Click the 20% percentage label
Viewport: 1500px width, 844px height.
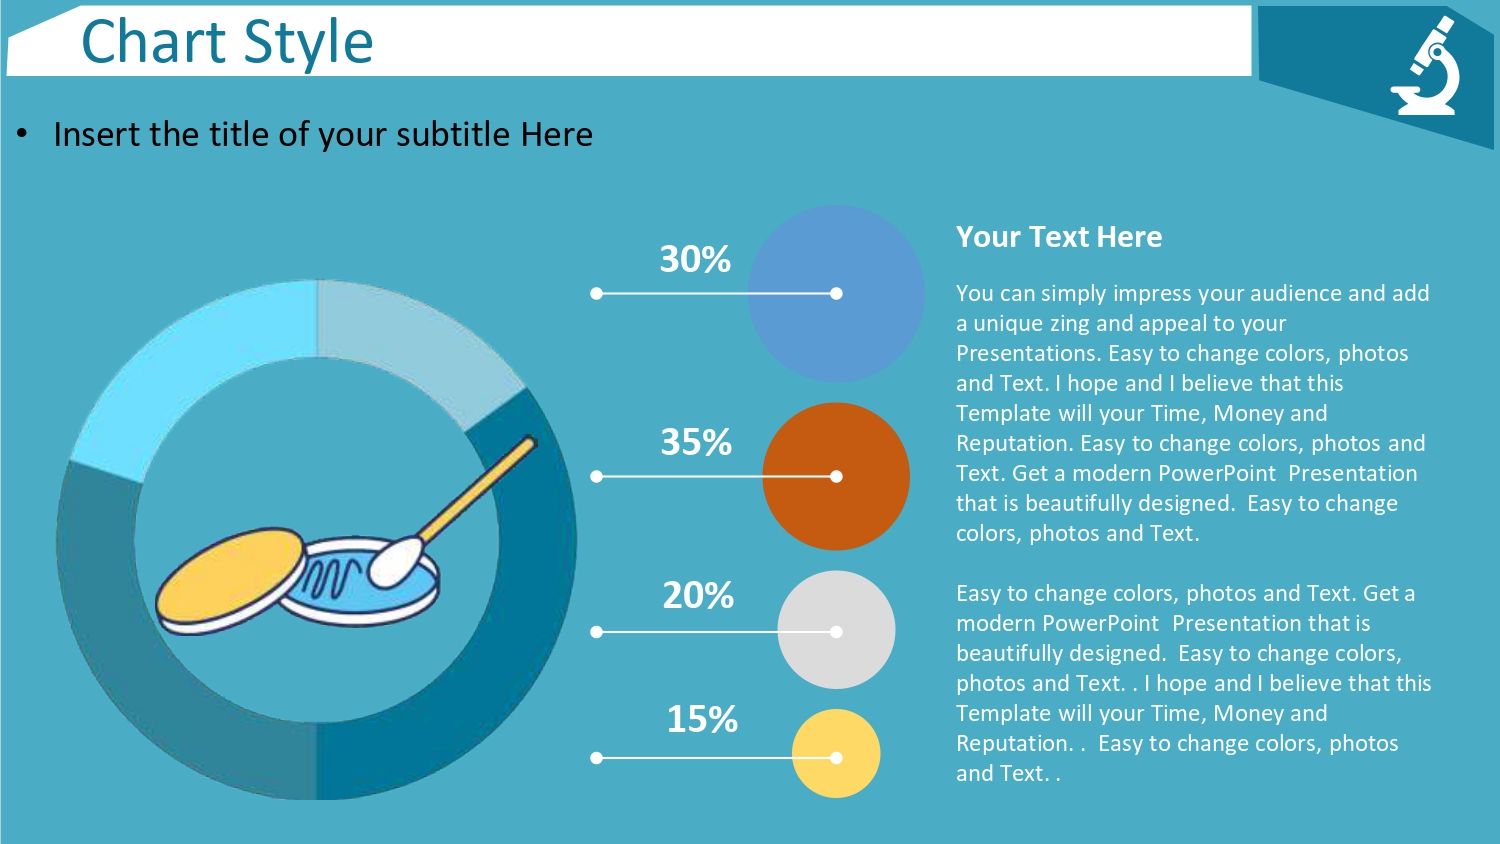click(698, 595)
